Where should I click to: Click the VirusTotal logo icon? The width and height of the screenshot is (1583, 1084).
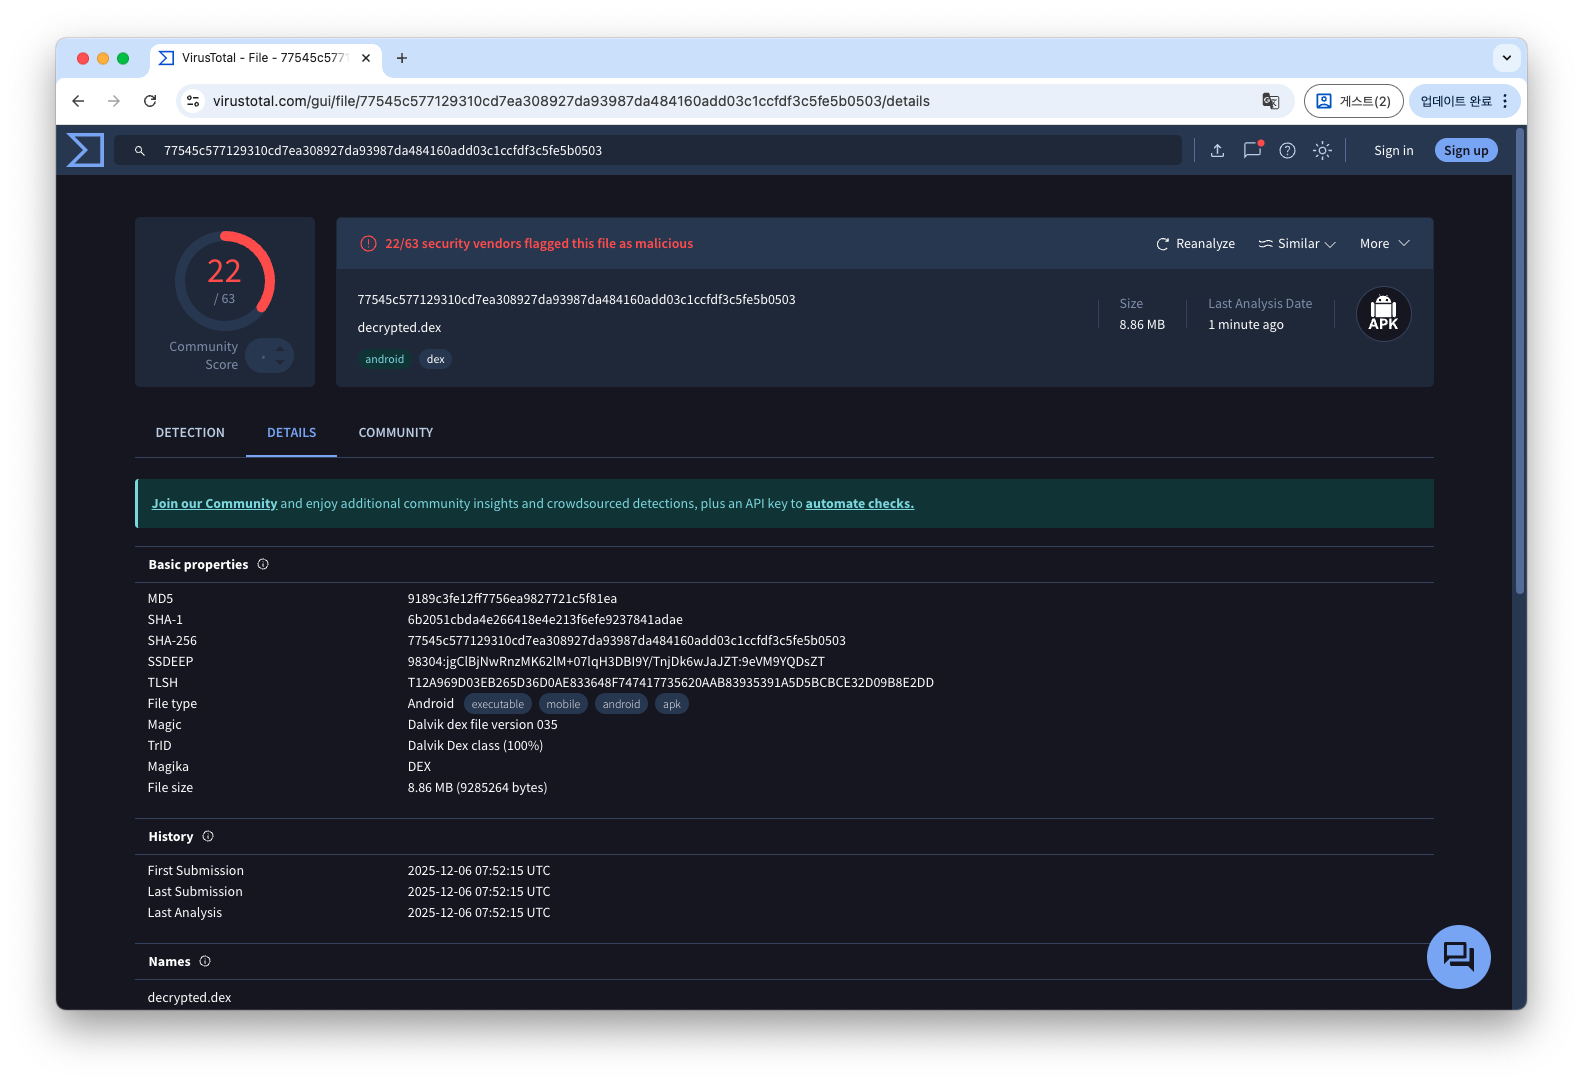tap(85, 150)
